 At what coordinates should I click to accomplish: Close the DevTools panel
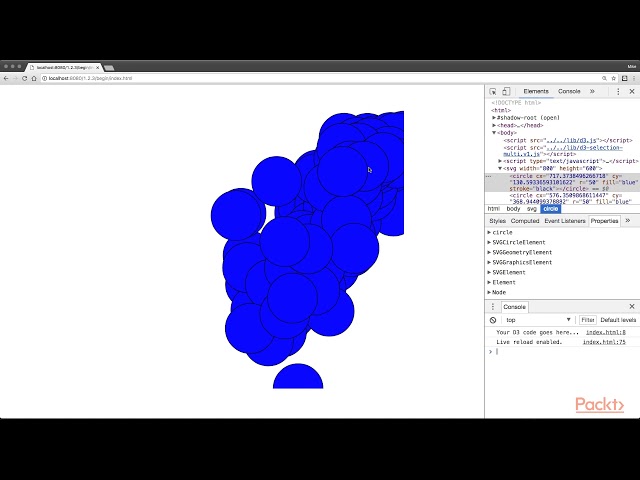[632, 91]
